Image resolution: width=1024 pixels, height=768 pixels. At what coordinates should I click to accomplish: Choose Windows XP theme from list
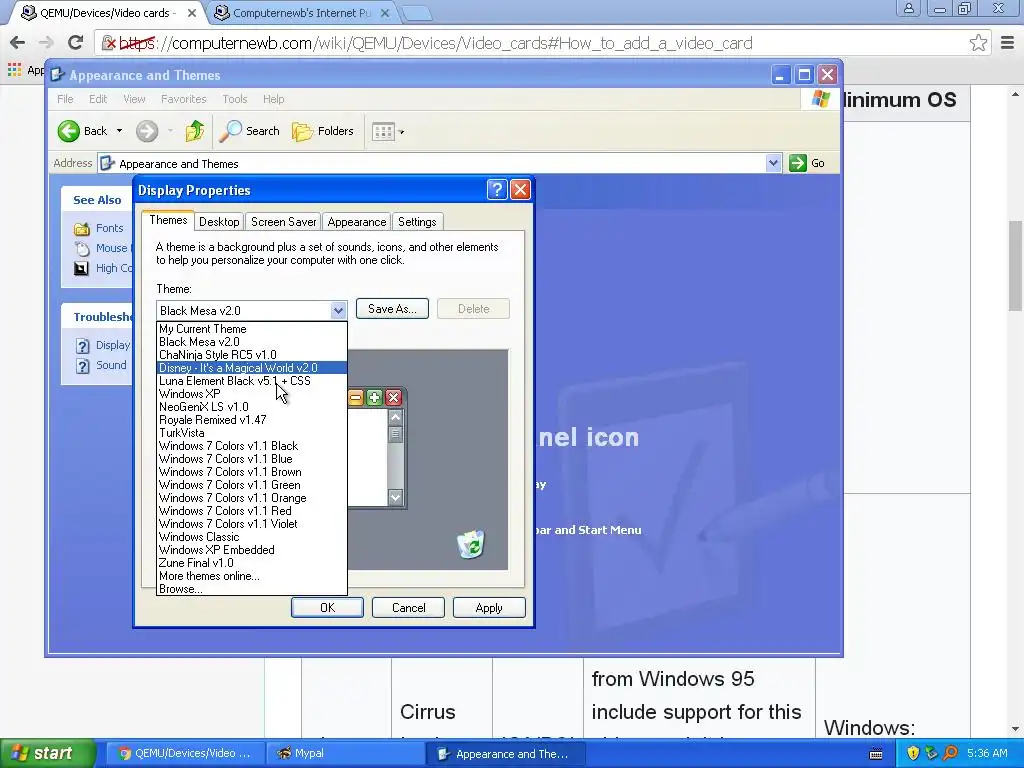pos(252,394)
